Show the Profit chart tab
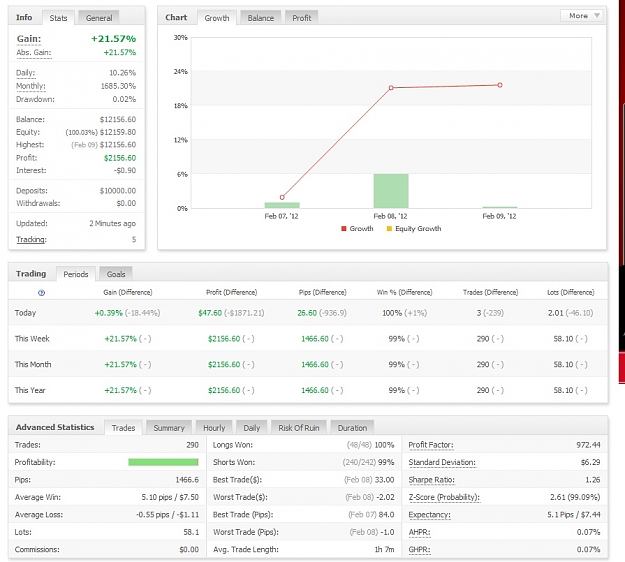 point(301,18)
